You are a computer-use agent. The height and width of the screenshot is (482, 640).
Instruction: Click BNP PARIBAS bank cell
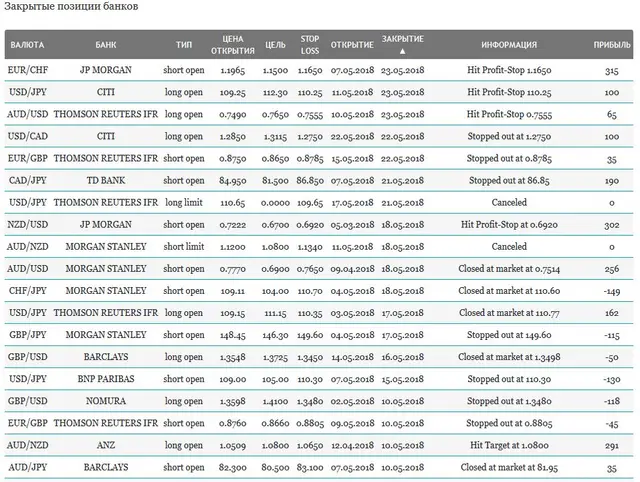106,379
